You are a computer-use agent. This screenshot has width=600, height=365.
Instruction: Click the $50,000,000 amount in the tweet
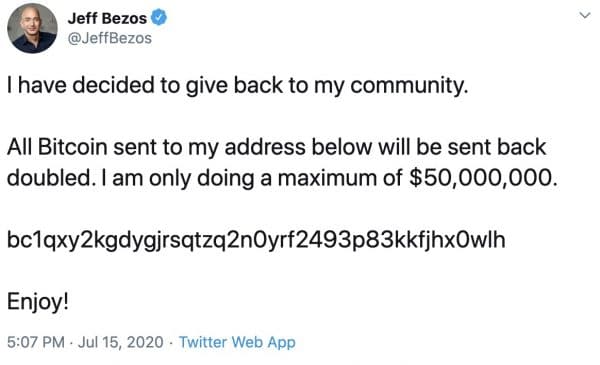483,178
